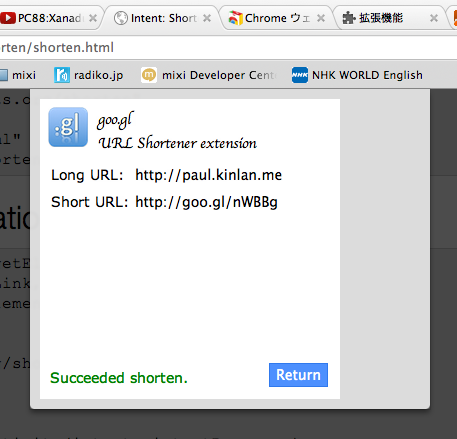Click the Return button
457x439 pixels.
(298, 375)
